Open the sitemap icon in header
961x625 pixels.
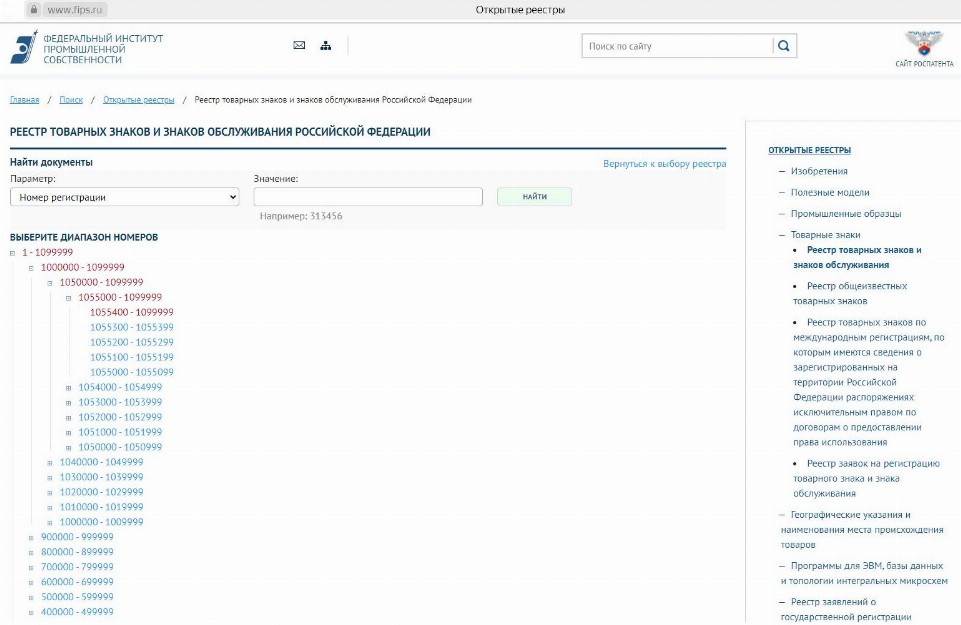325,45
